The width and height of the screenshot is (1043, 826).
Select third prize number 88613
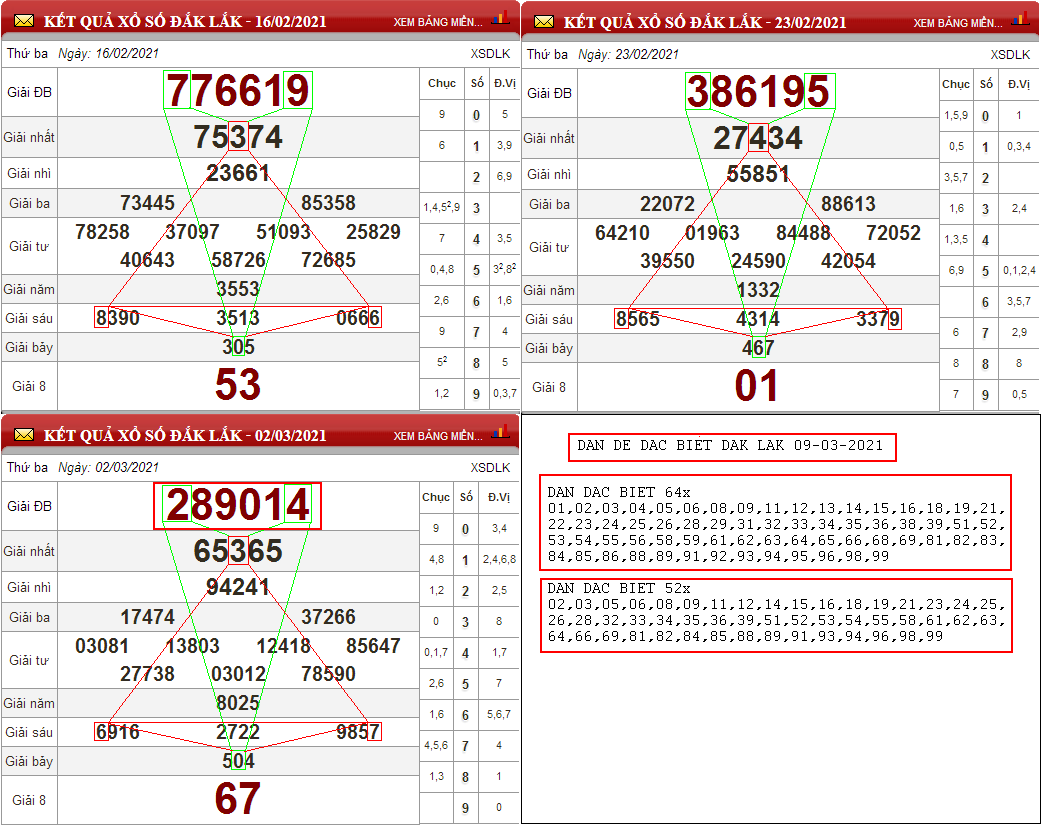849,204
